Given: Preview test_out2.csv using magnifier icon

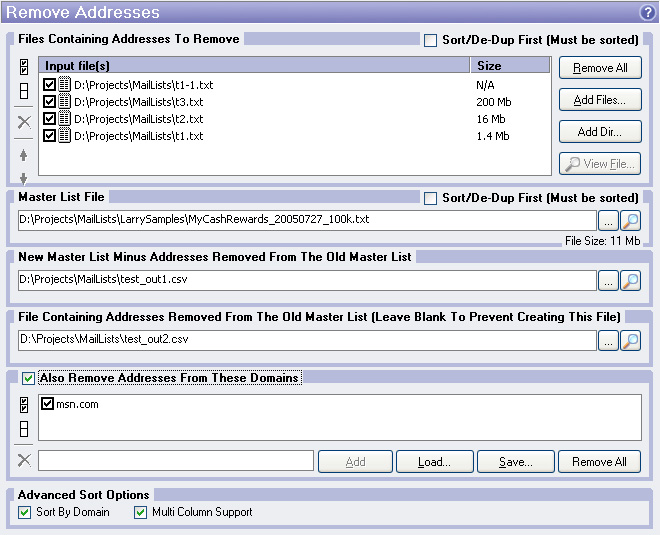Looking at the screenshot, I should pos(631,341).
